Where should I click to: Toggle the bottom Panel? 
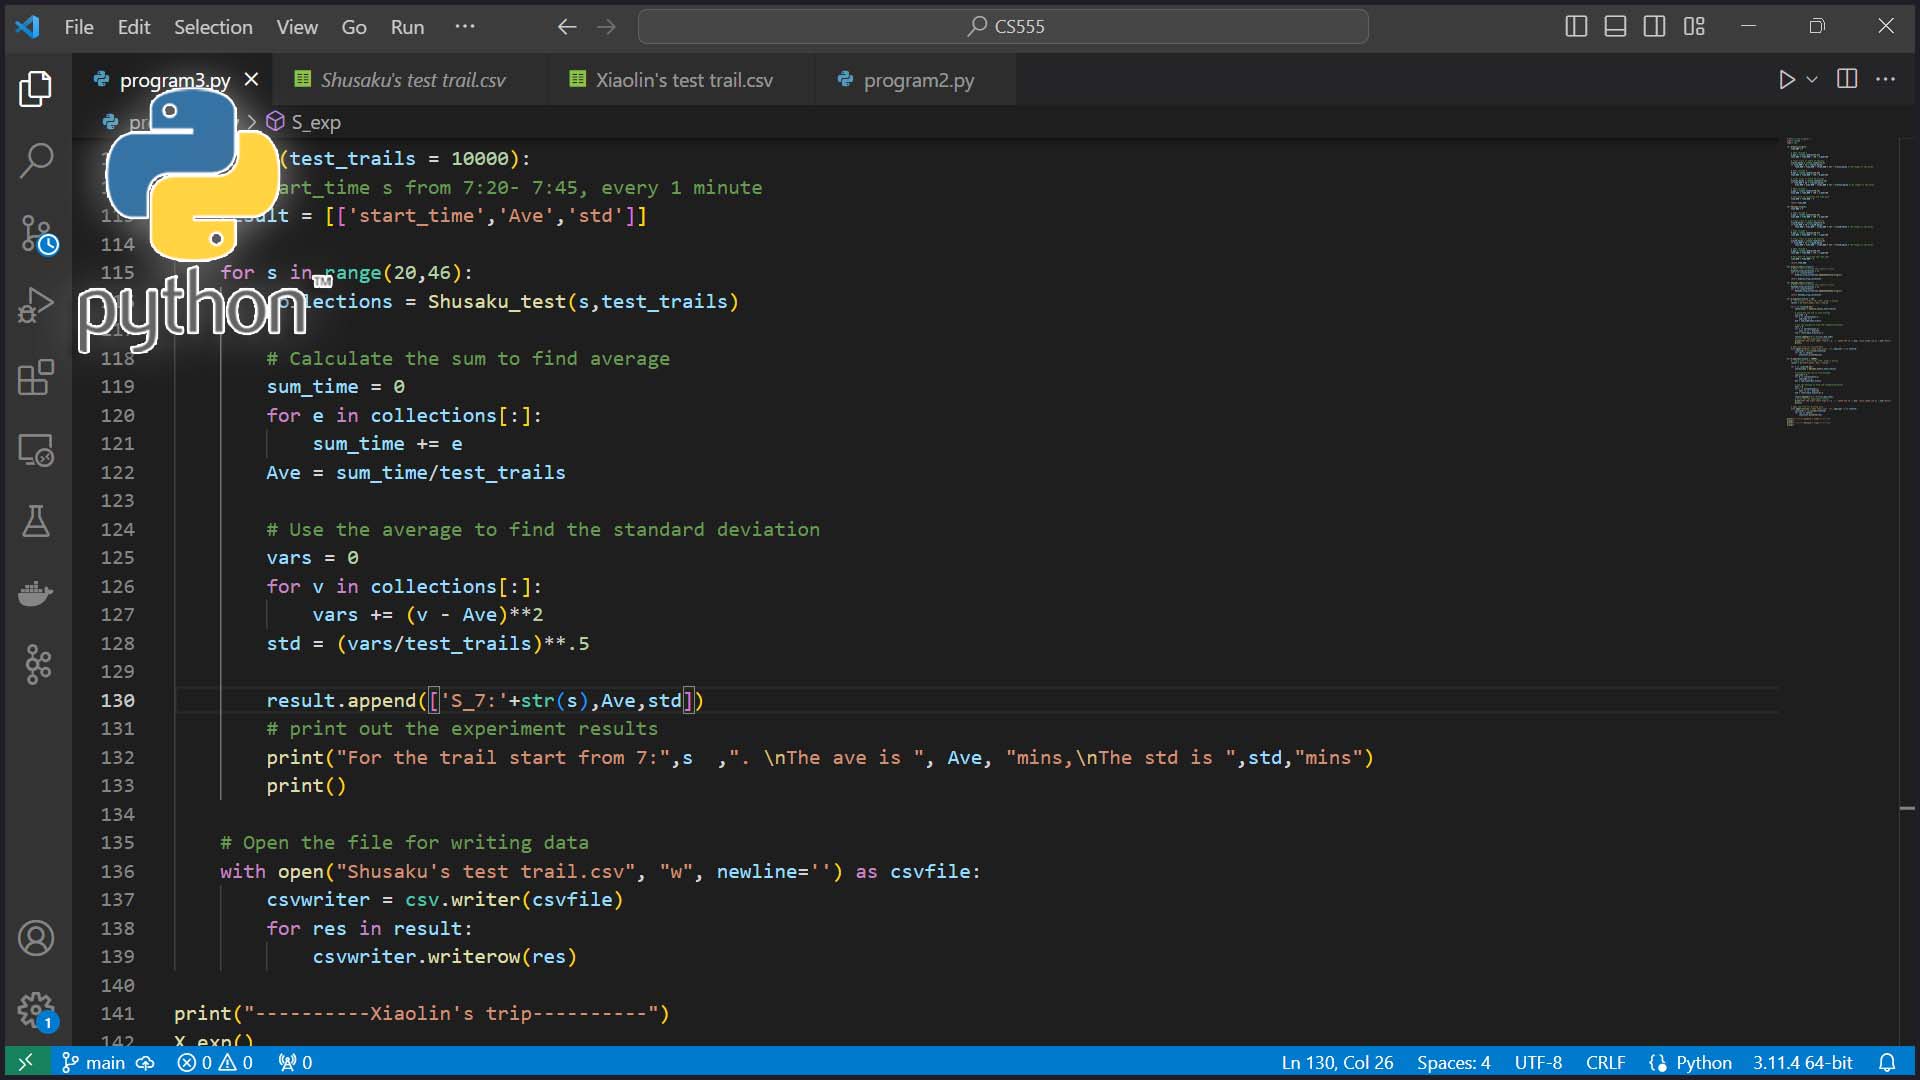click(x=1615, y=26)
